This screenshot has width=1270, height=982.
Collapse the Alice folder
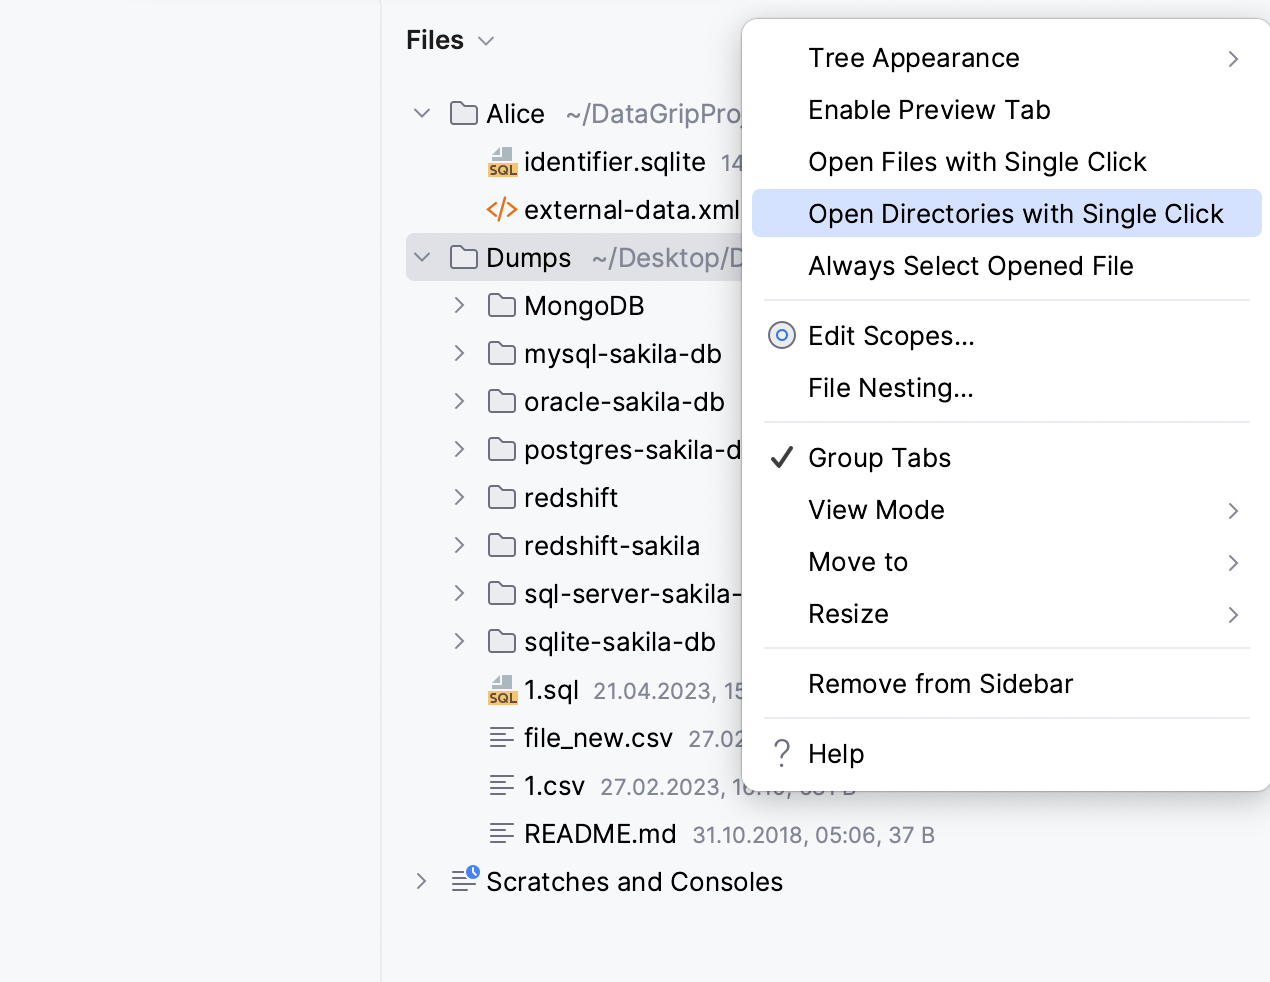(422, 114)
